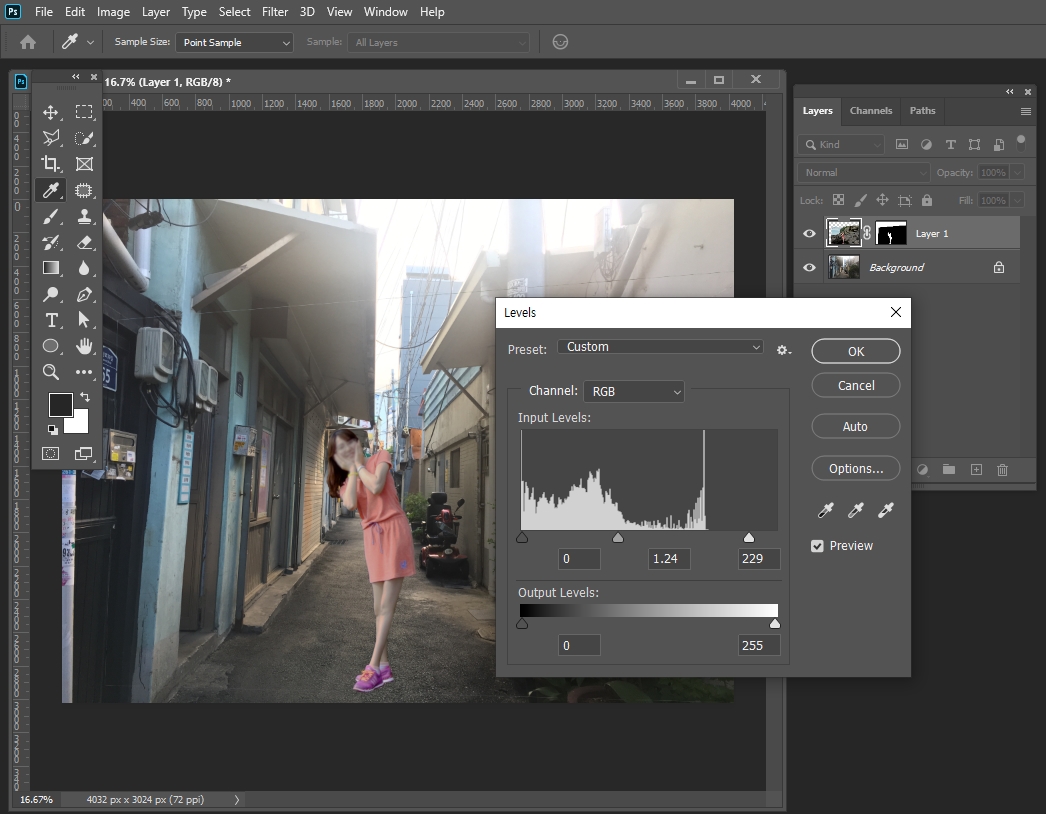The image size is (1046, 814).
Task: Select the Brush tool
Action: [51, 216]
